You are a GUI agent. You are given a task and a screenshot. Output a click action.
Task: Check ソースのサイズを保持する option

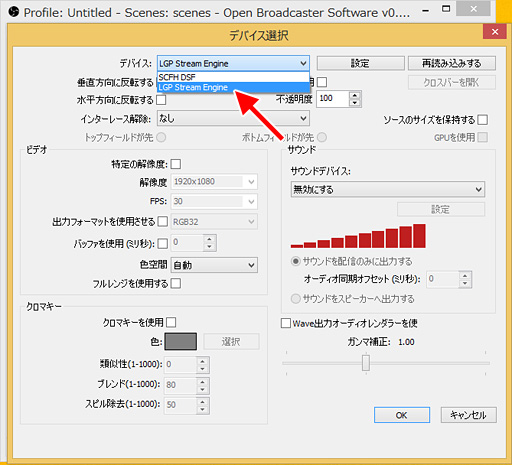tap(482, 120)
